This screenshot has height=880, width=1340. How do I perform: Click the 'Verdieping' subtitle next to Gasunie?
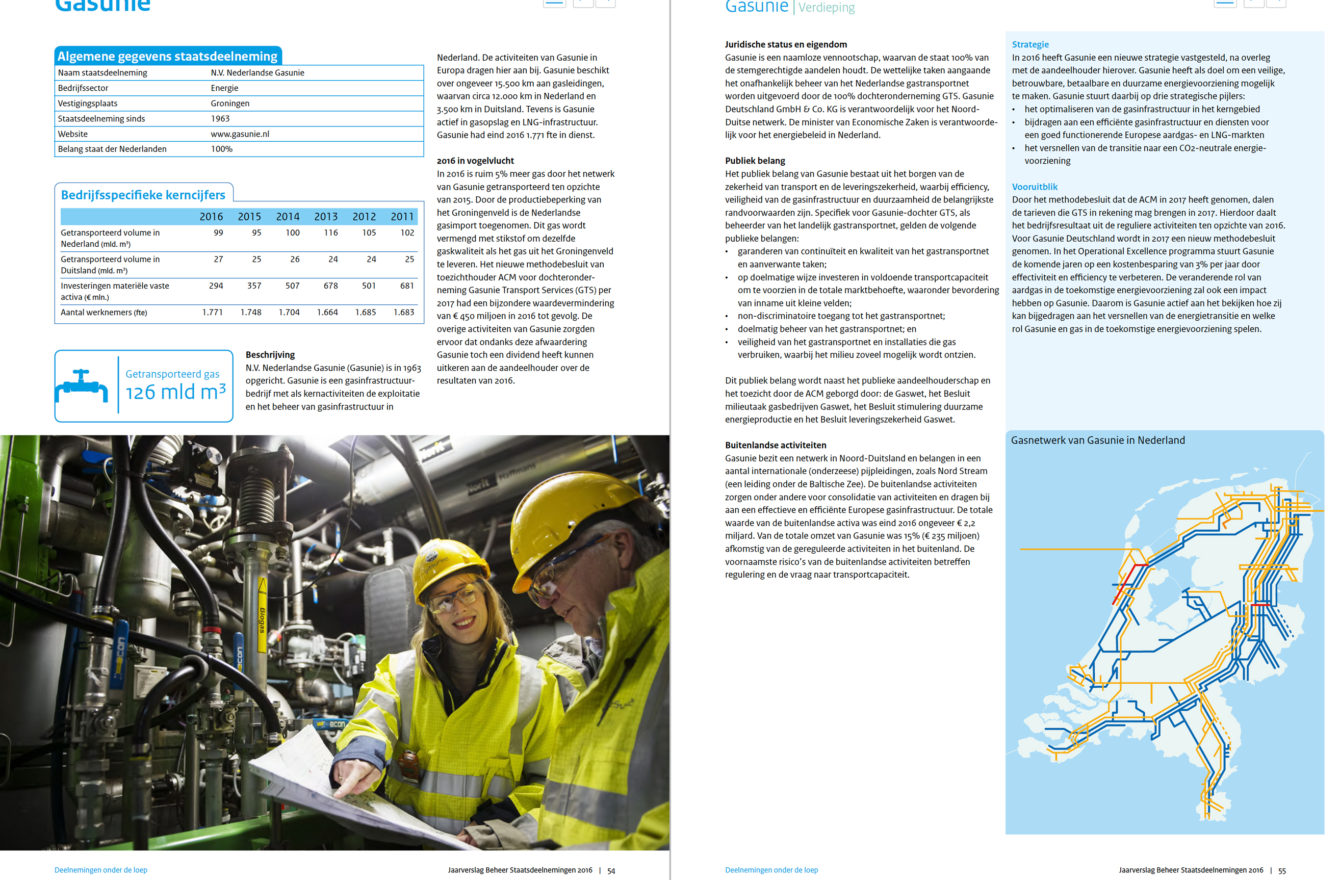click(827, 8)
